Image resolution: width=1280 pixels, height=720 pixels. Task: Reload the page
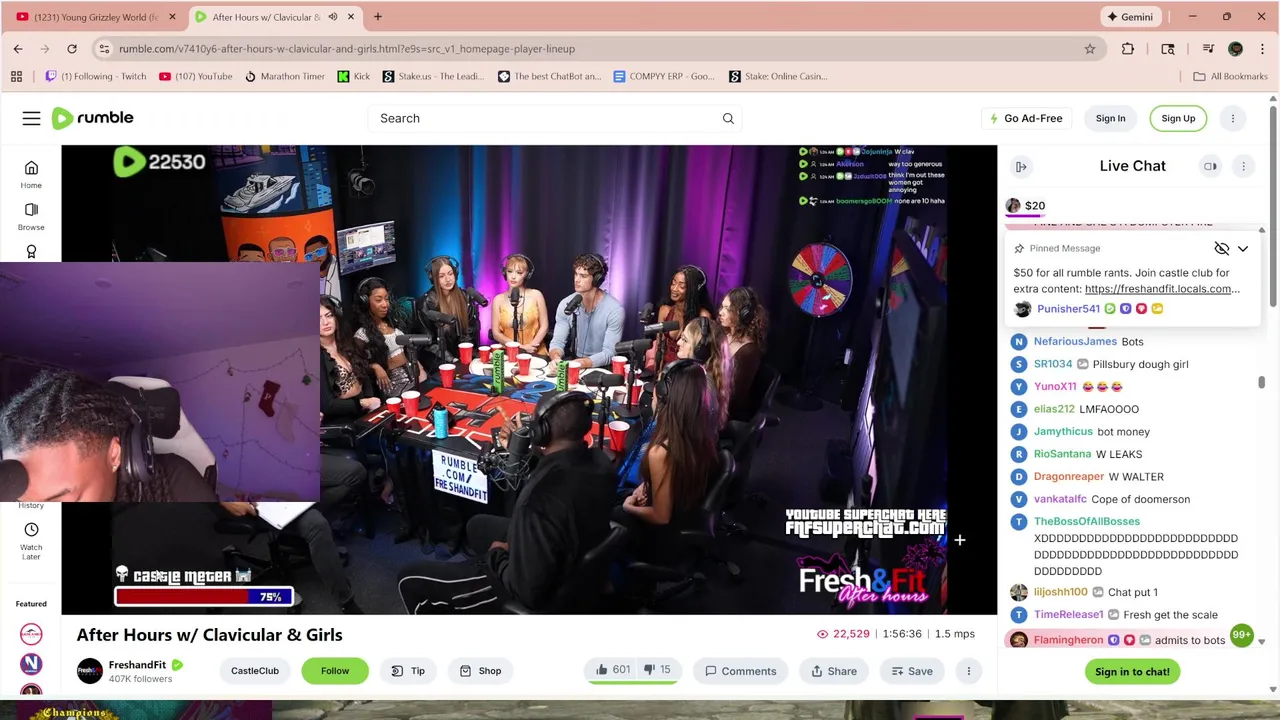(72, 49)
